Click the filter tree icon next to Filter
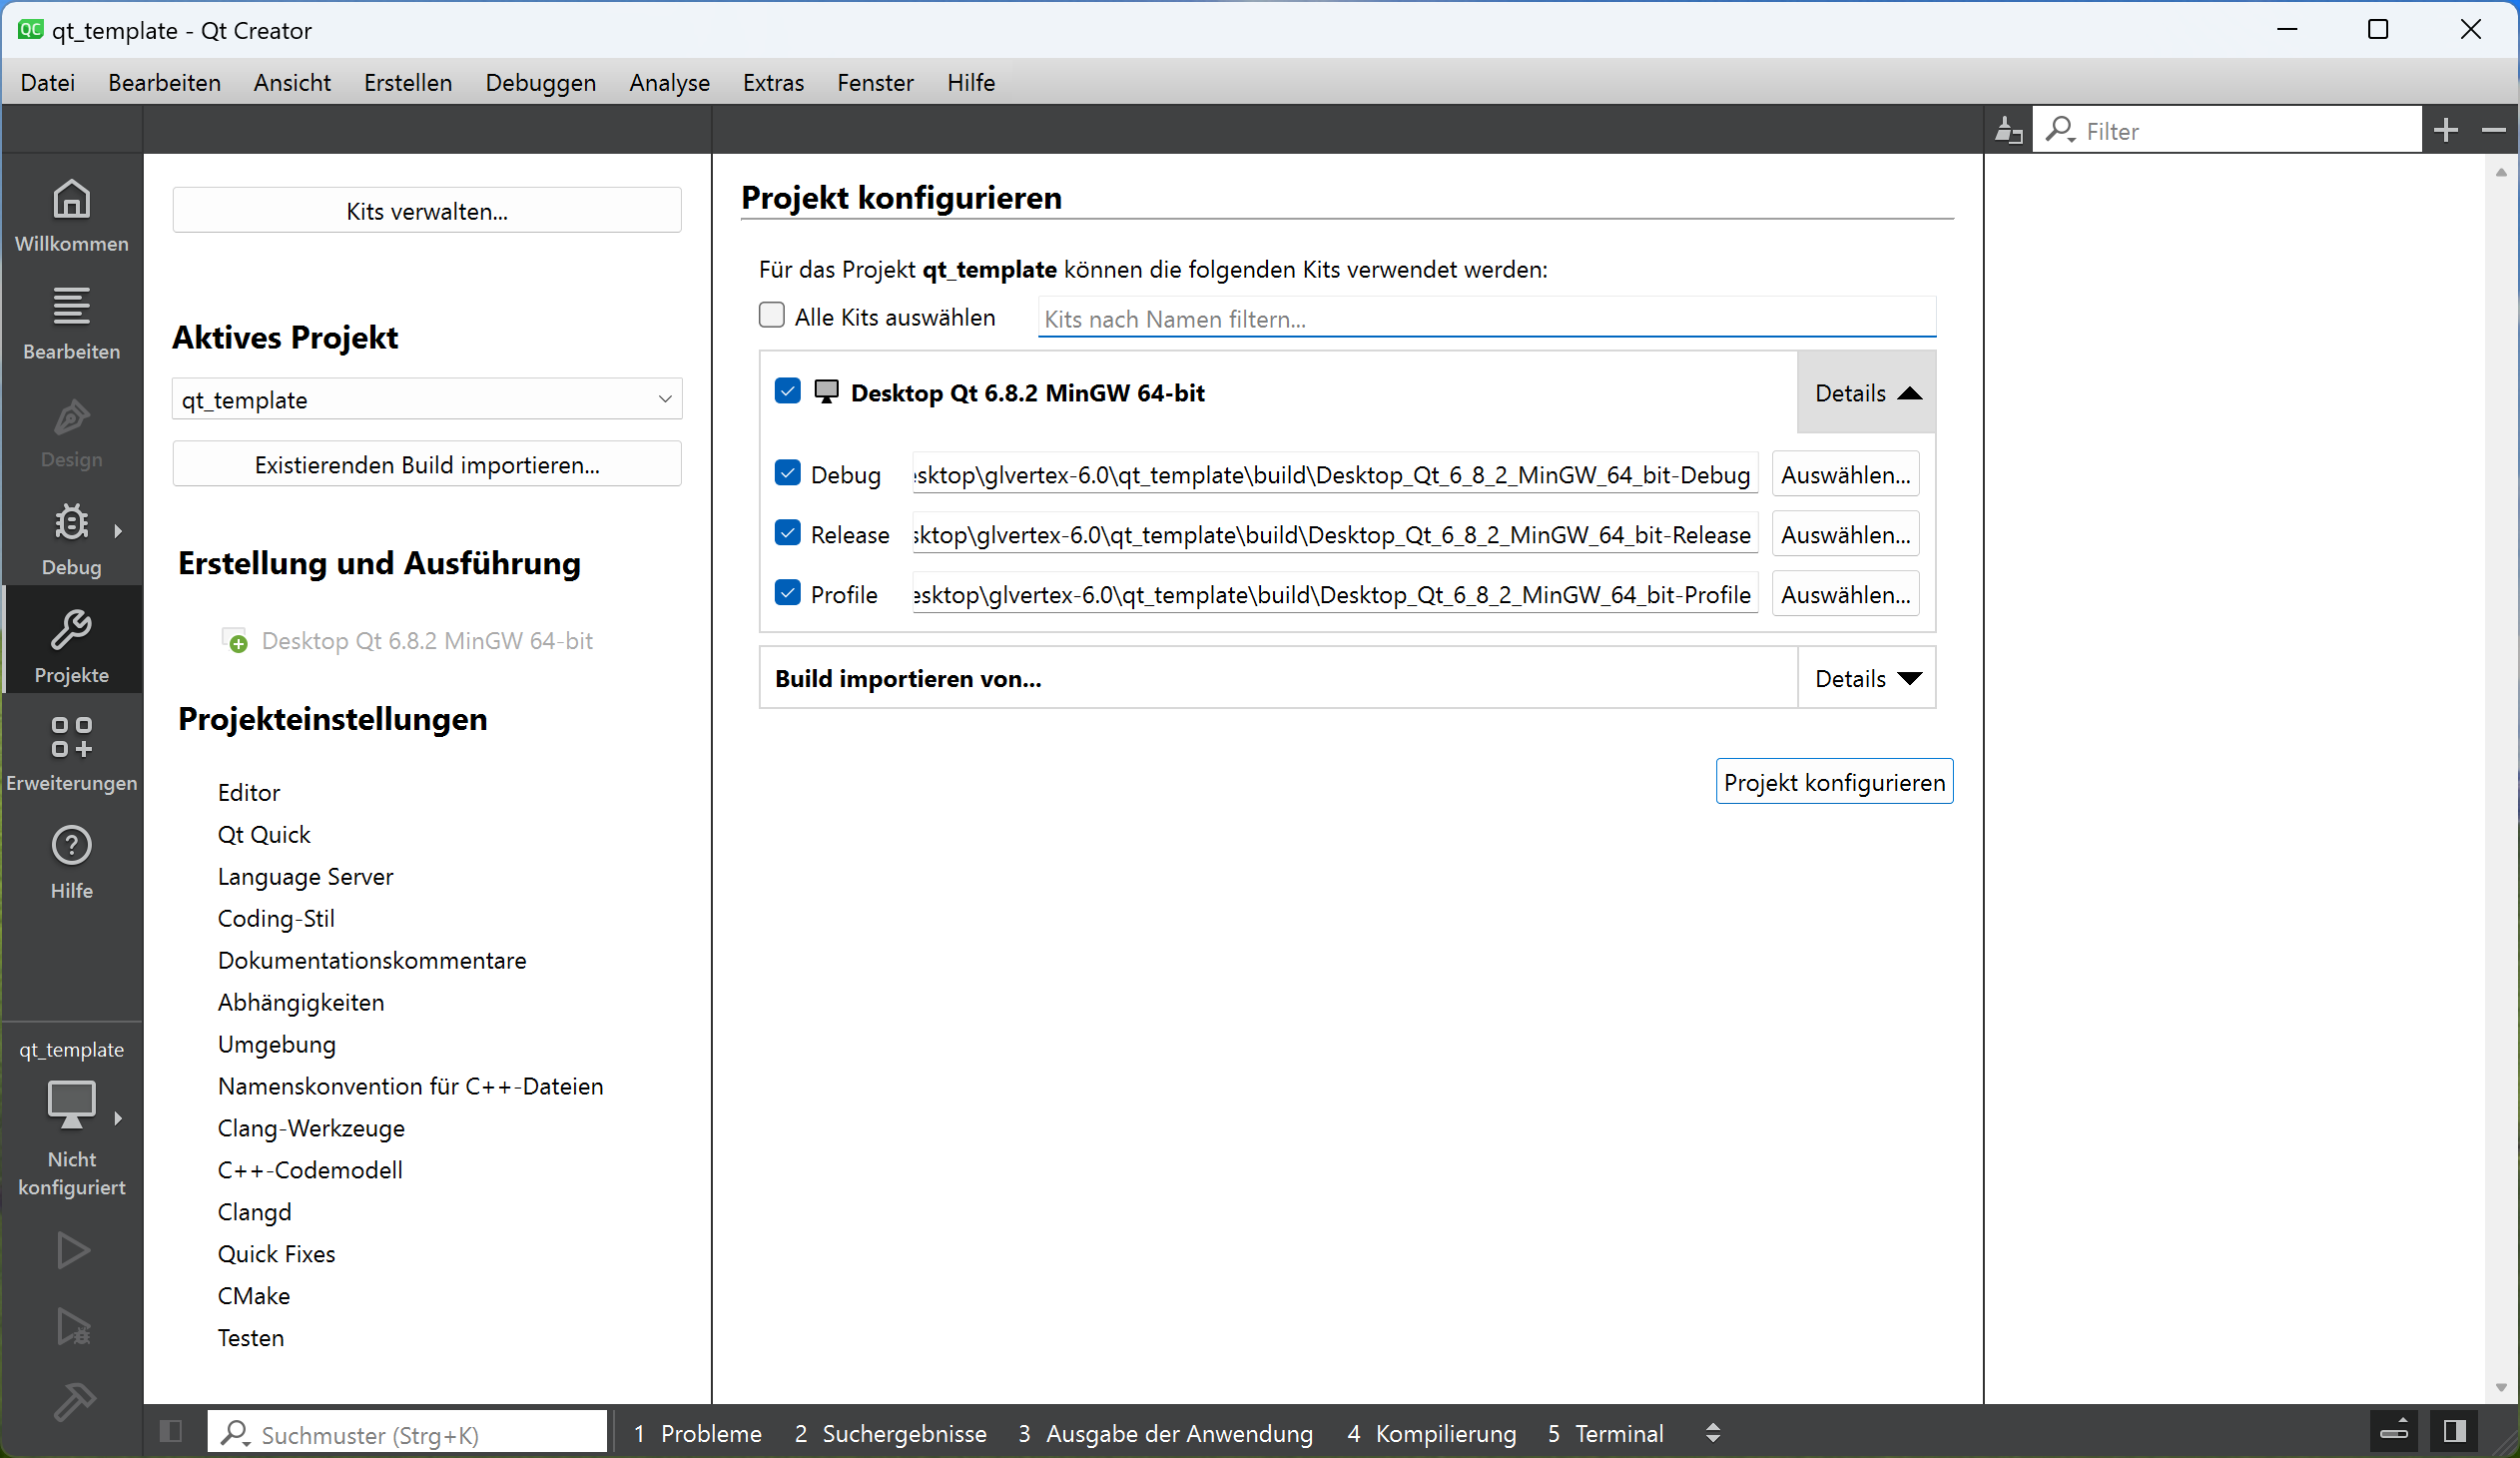The image size is (2520, 1458). pos(2008,130)
